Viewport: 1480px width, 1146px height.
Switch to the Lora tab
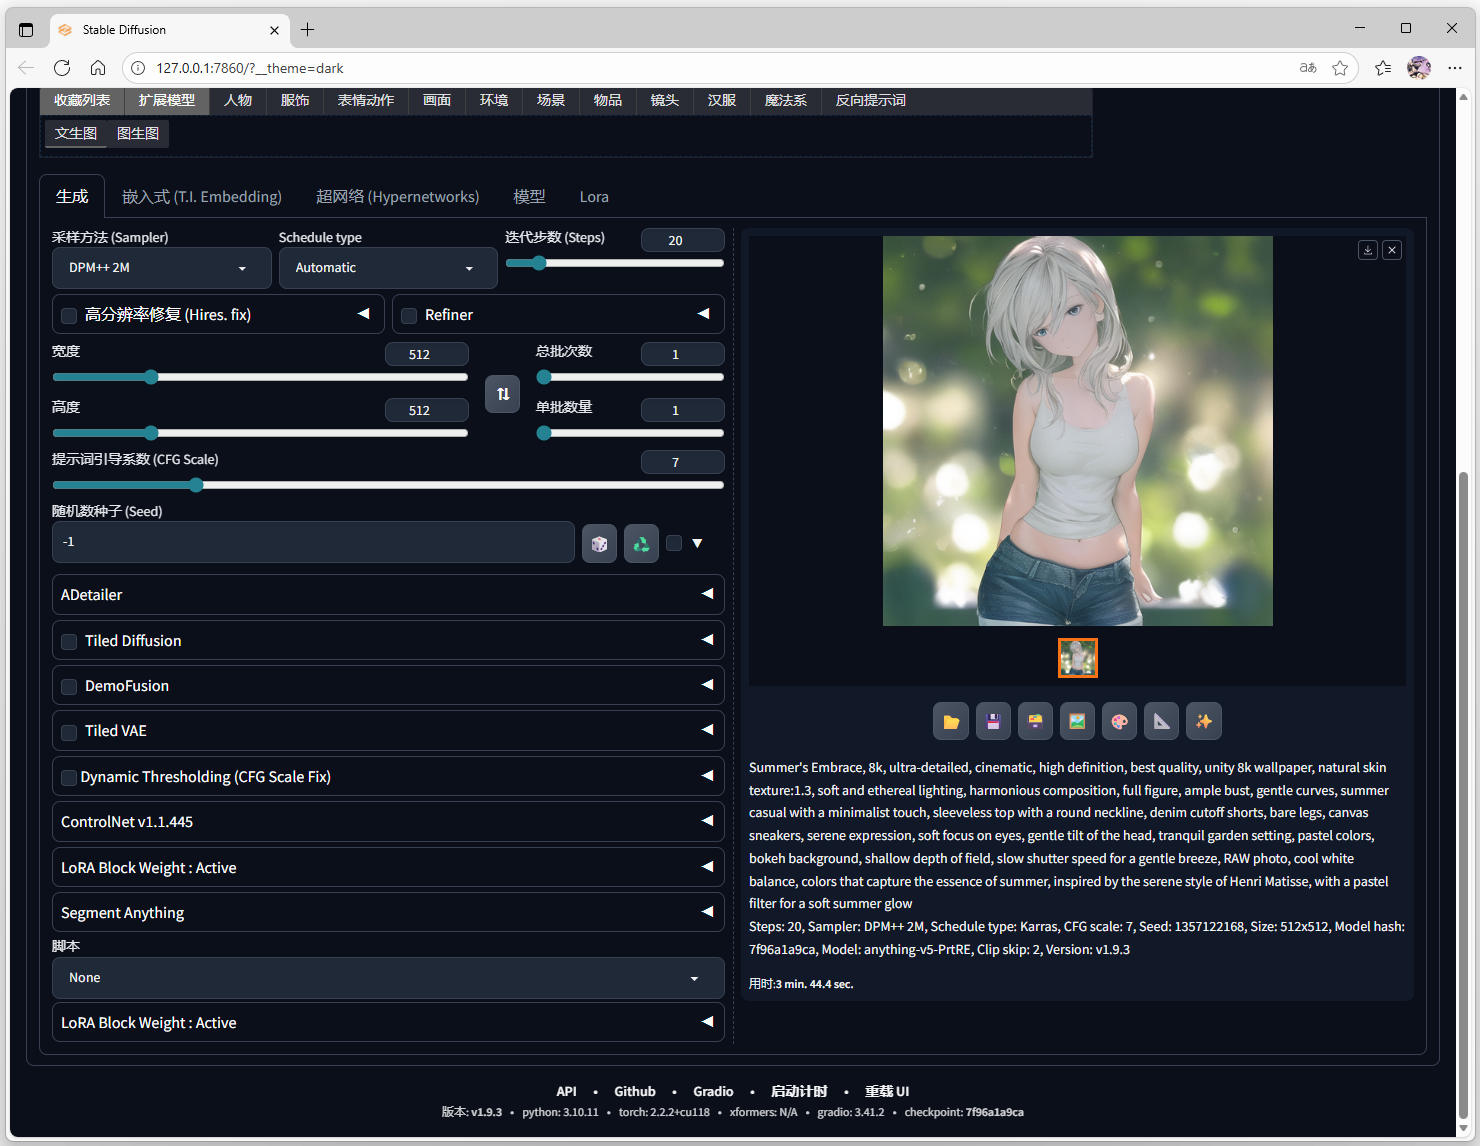tap(594, 197)
